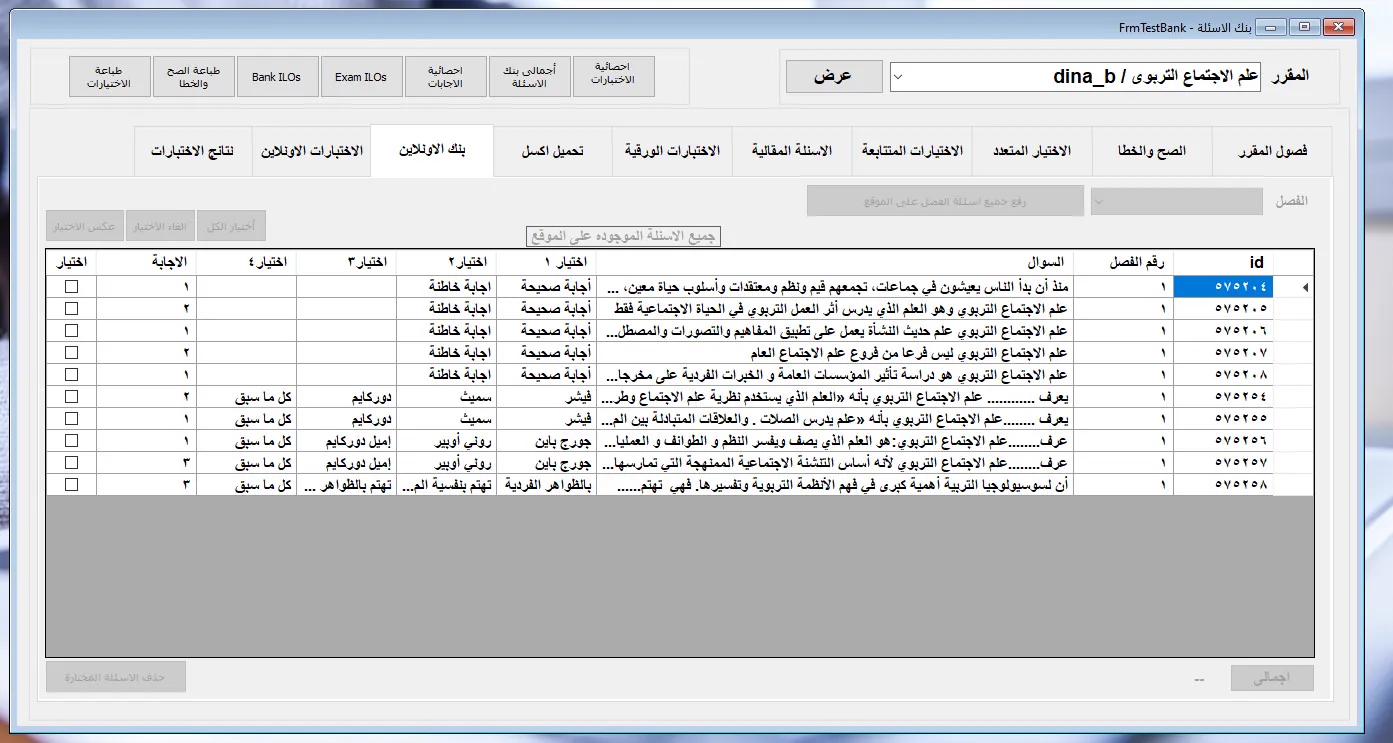This screenshot has width=1393, height=743.
Task: Click the id cell ٥٧٥٢٥٤
Action: coord(1223,397)
